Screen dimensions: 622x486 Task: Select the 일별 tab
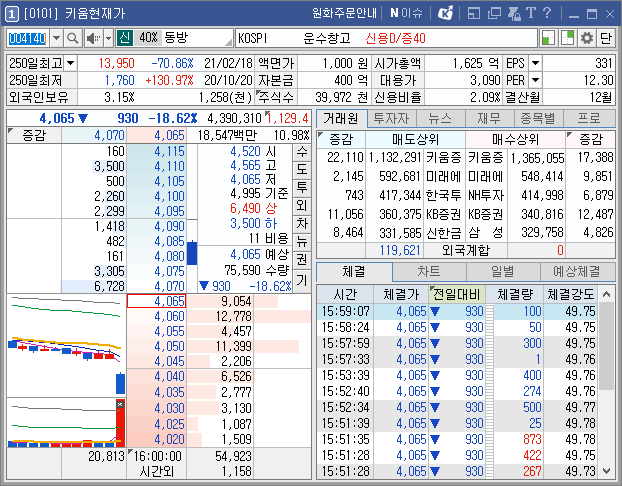pos(503,272)
